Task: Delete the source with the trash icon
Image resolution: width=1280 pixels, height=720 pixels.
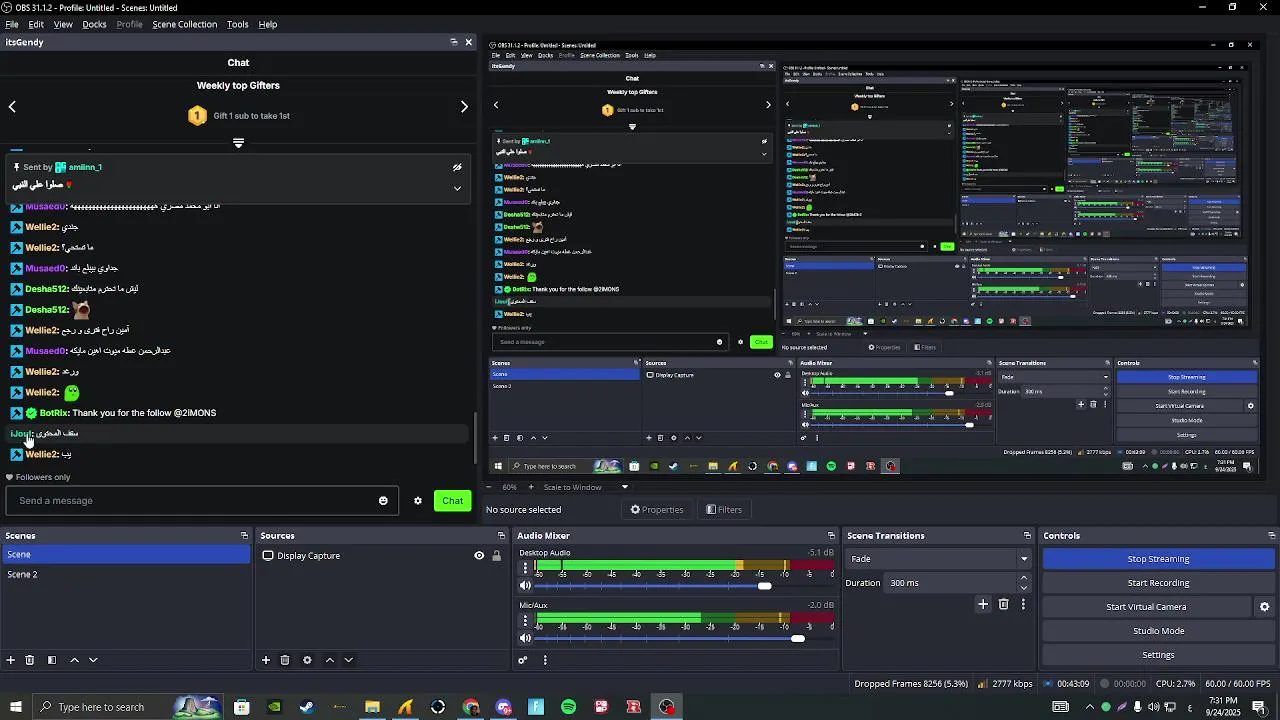Action: [x=285, y=660]
